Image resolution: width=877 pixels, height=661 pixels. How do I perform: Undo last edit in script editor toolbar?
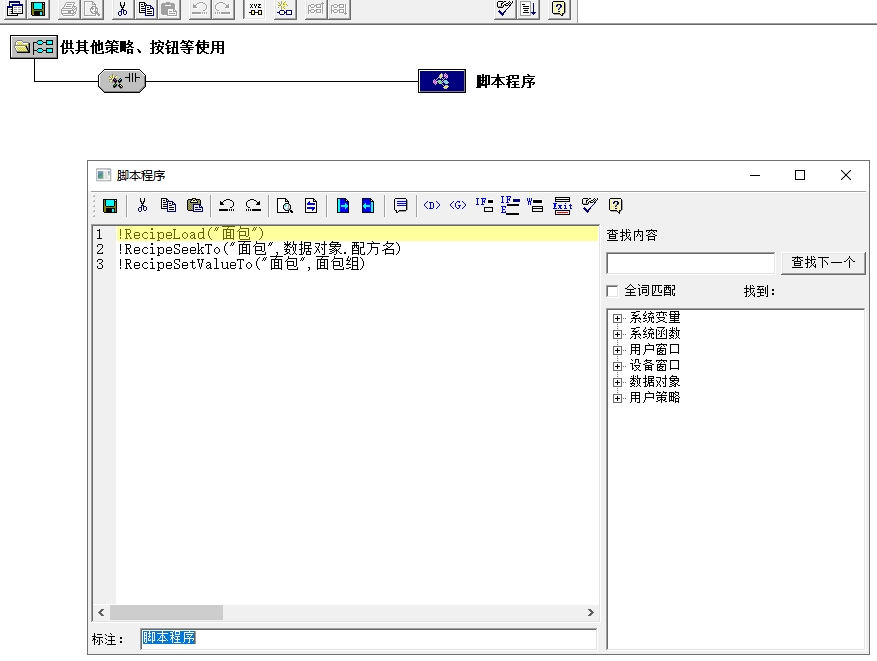coord(227,205)
